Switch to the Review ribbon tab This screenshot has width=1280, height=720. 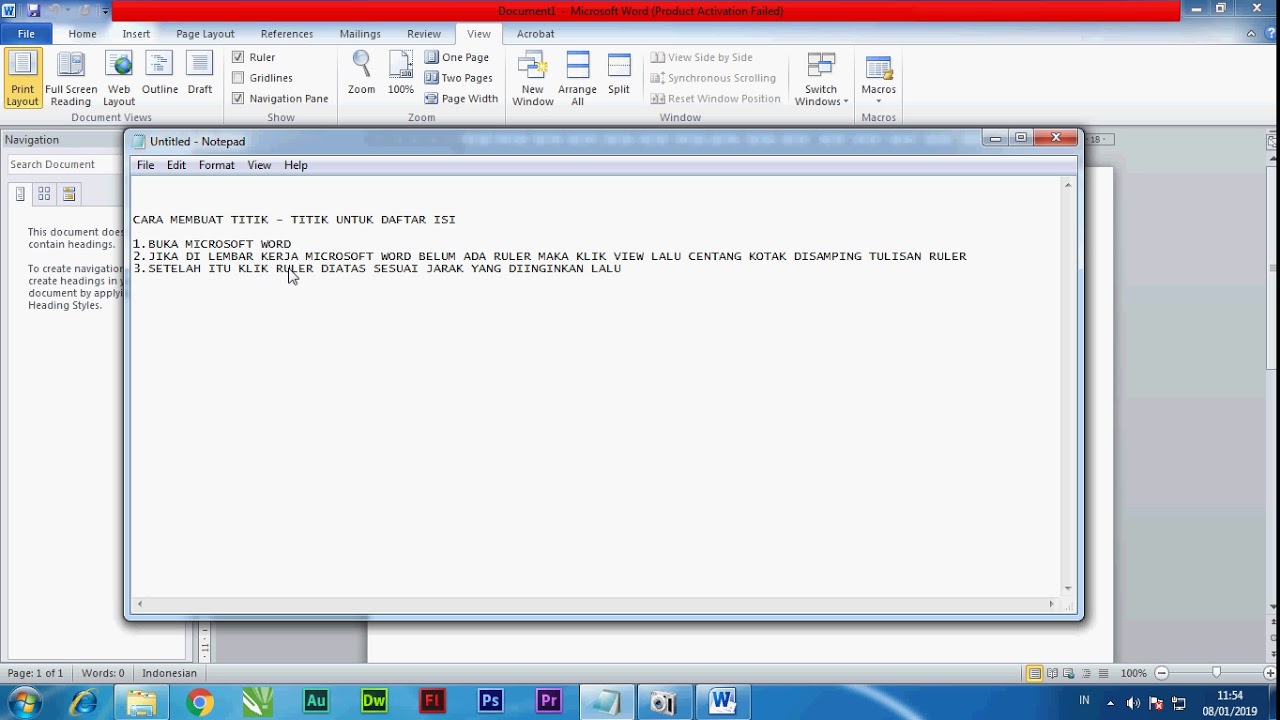coord(424,34)
